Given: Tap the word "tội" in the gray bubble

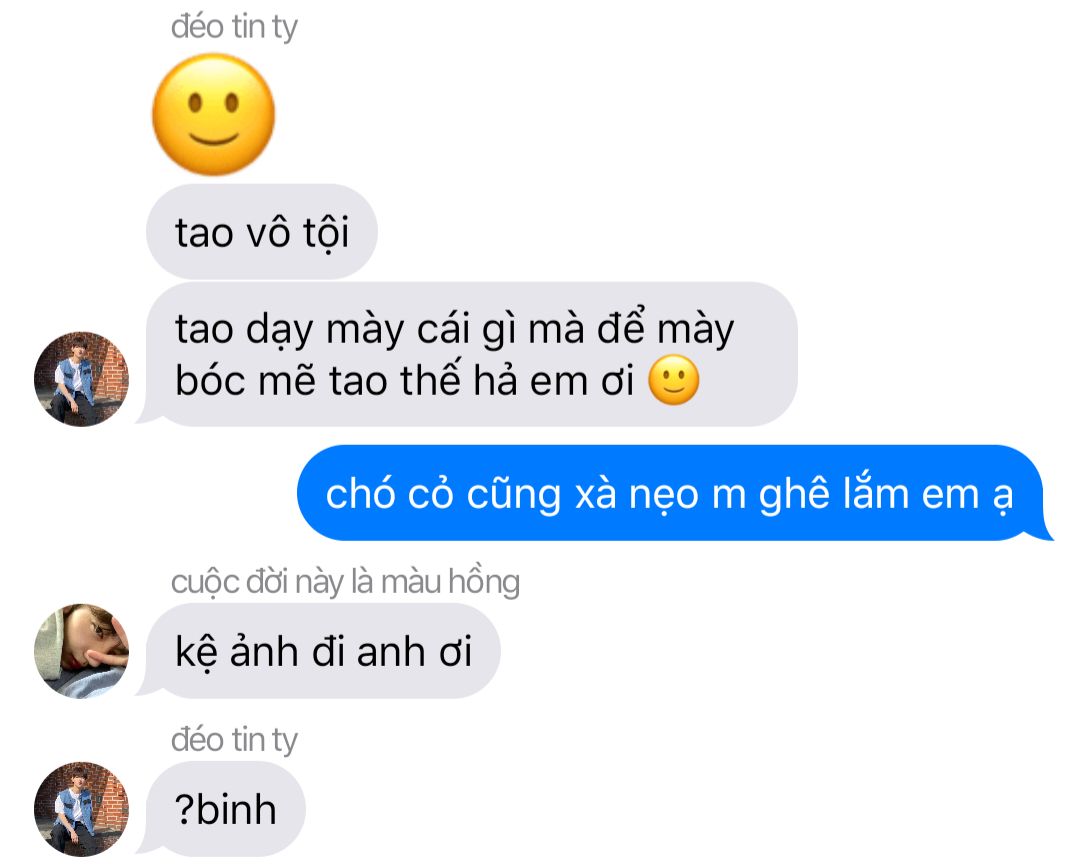Looking at the screenshot, I should 326,232.
